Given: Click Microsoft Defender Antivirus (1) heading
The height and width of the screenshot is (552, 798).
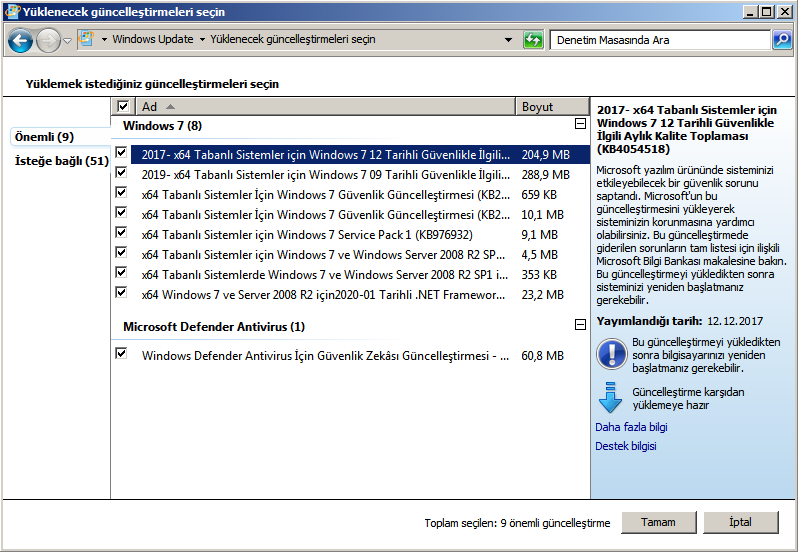Looking at the screenshot, I should click(214, 327).
